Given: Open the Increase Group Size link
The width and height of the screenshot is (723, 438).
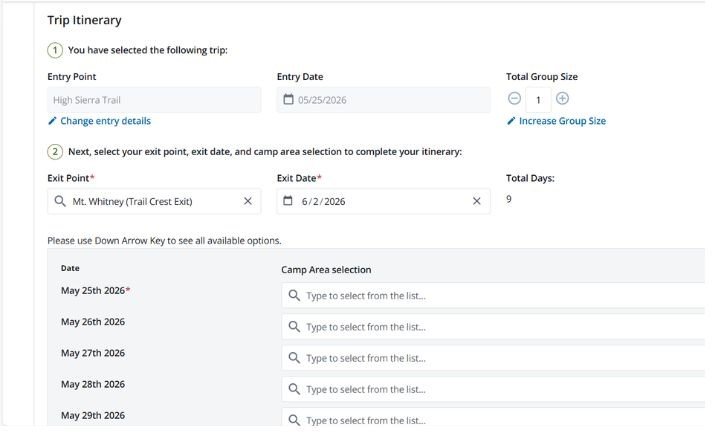Looking at the screenshot, I should point(562,121).
